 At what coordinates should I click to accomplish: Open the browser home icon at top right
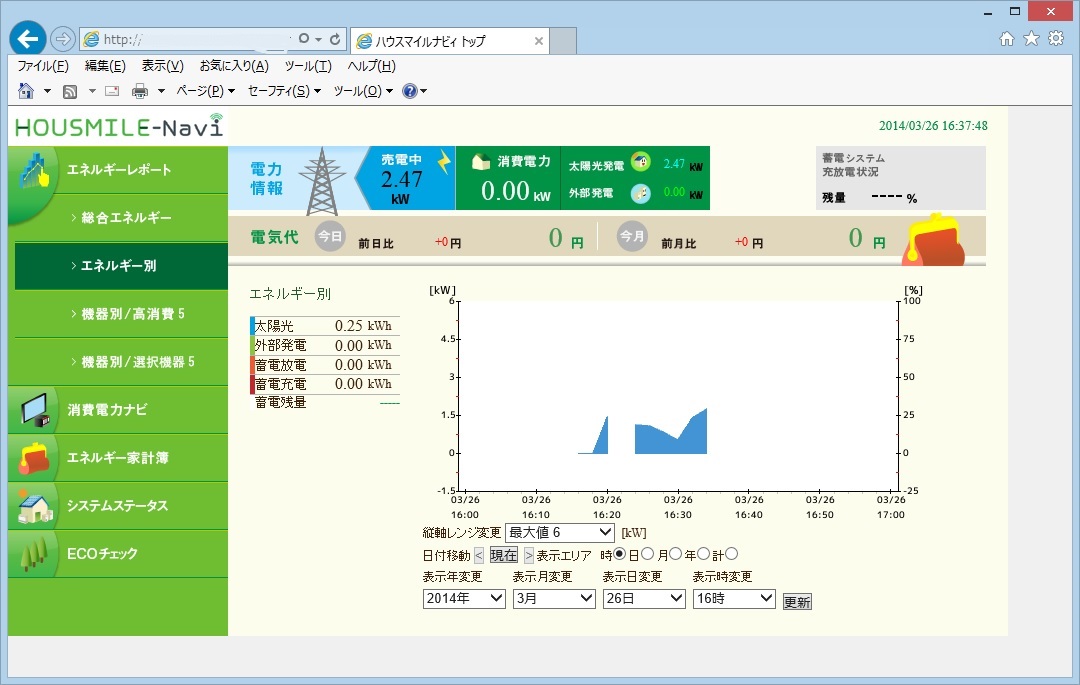click(1006, 39)
